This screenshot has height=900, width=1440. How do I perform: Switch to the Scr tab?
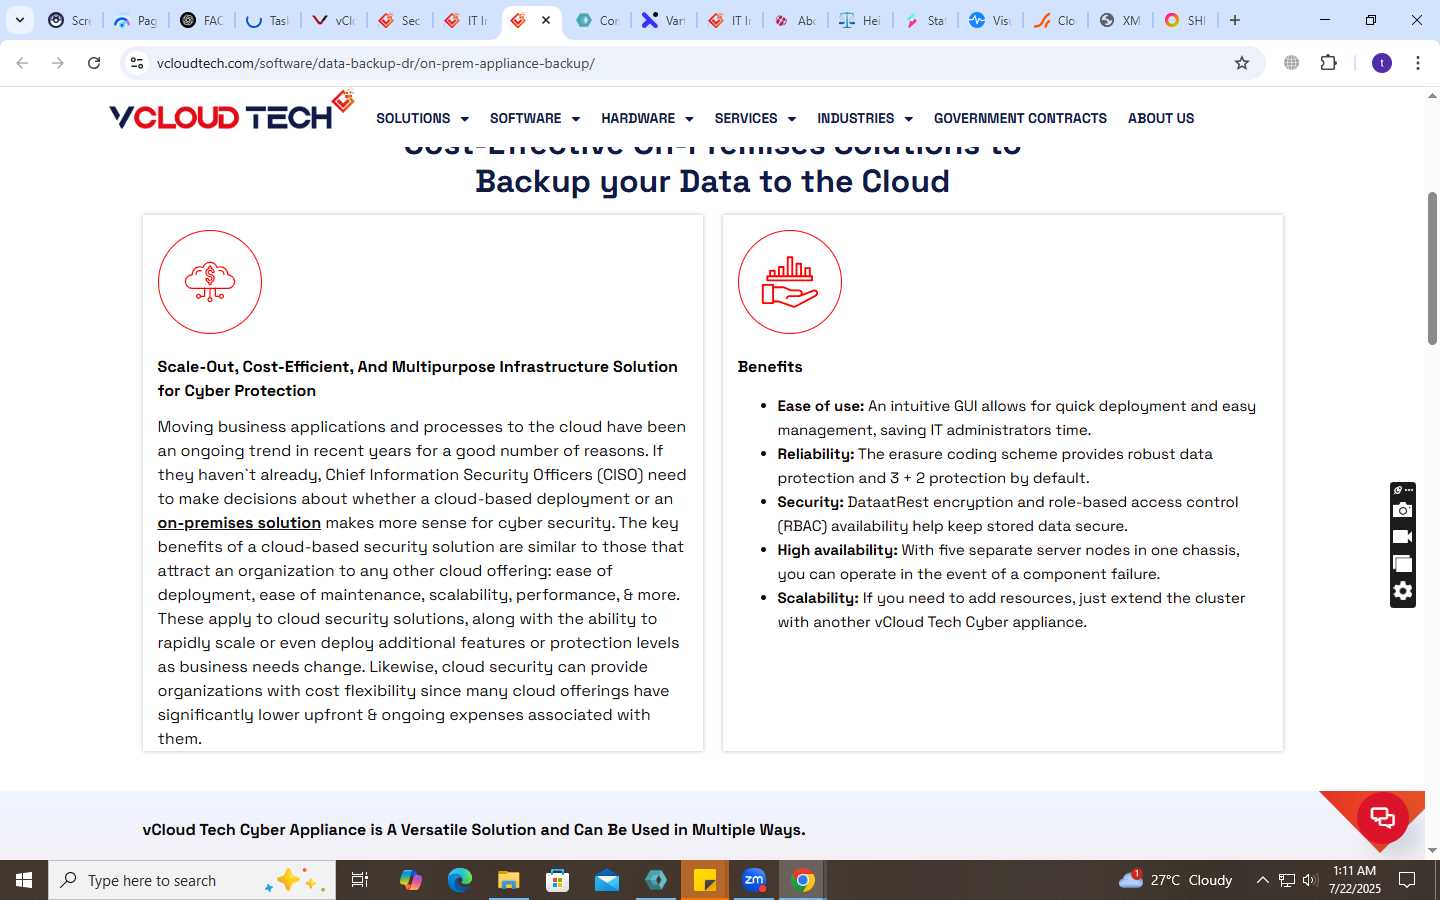[x=70, y=20]
